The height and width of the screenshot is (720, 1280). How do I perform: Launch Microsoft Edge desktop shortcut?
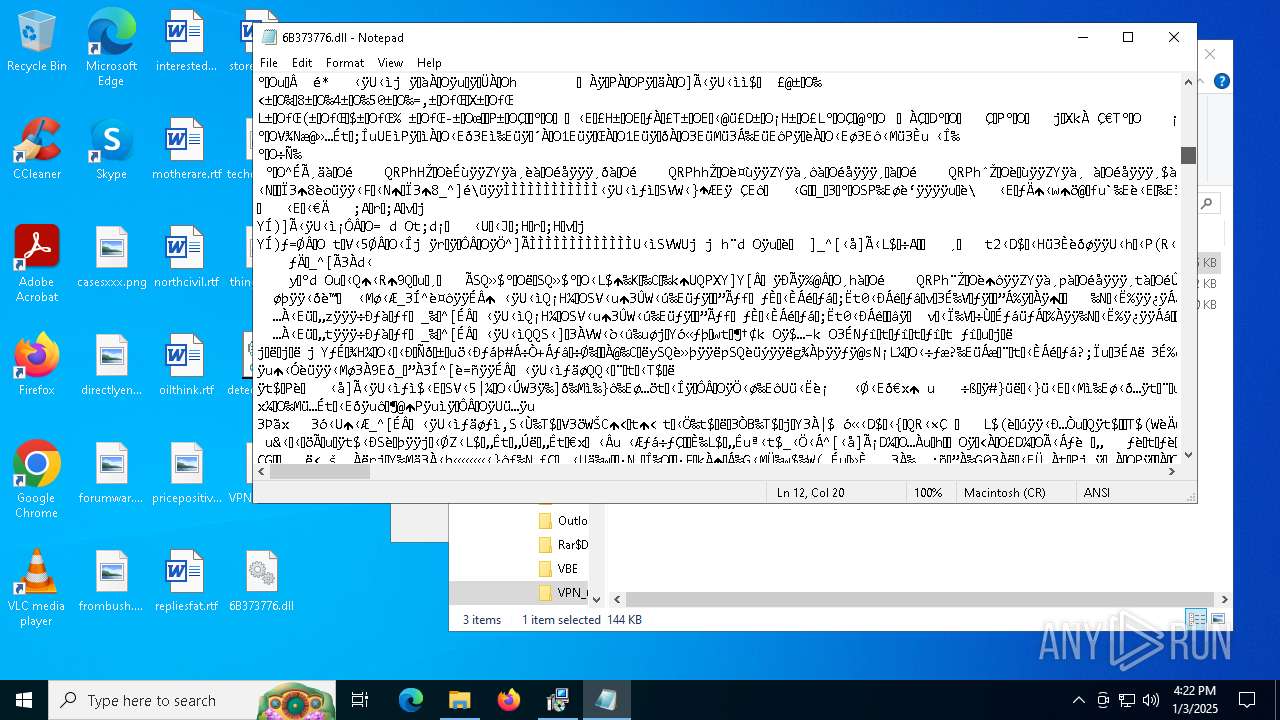[x=111, y=48]
